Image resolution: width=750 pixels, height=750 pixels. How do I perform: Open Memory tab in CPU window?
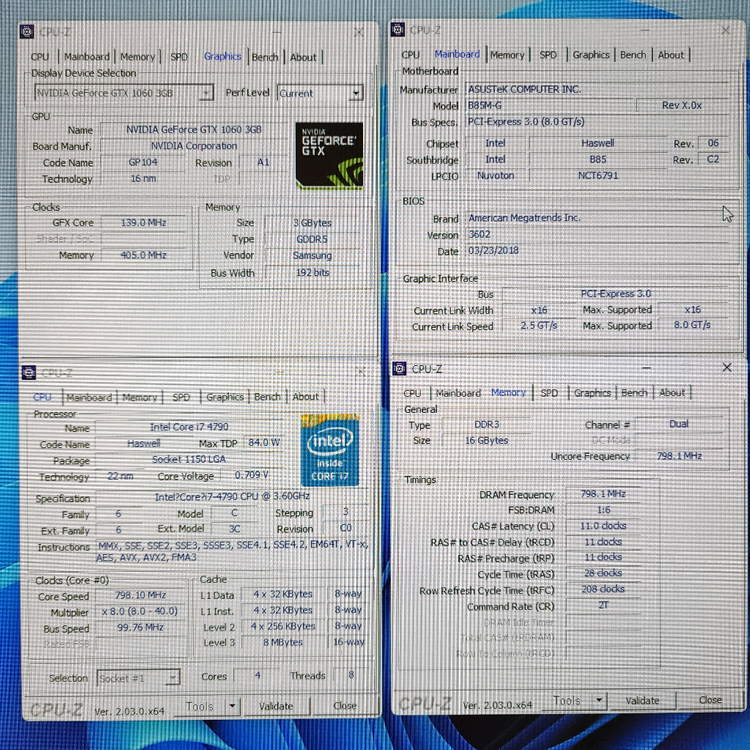(139, 397)
